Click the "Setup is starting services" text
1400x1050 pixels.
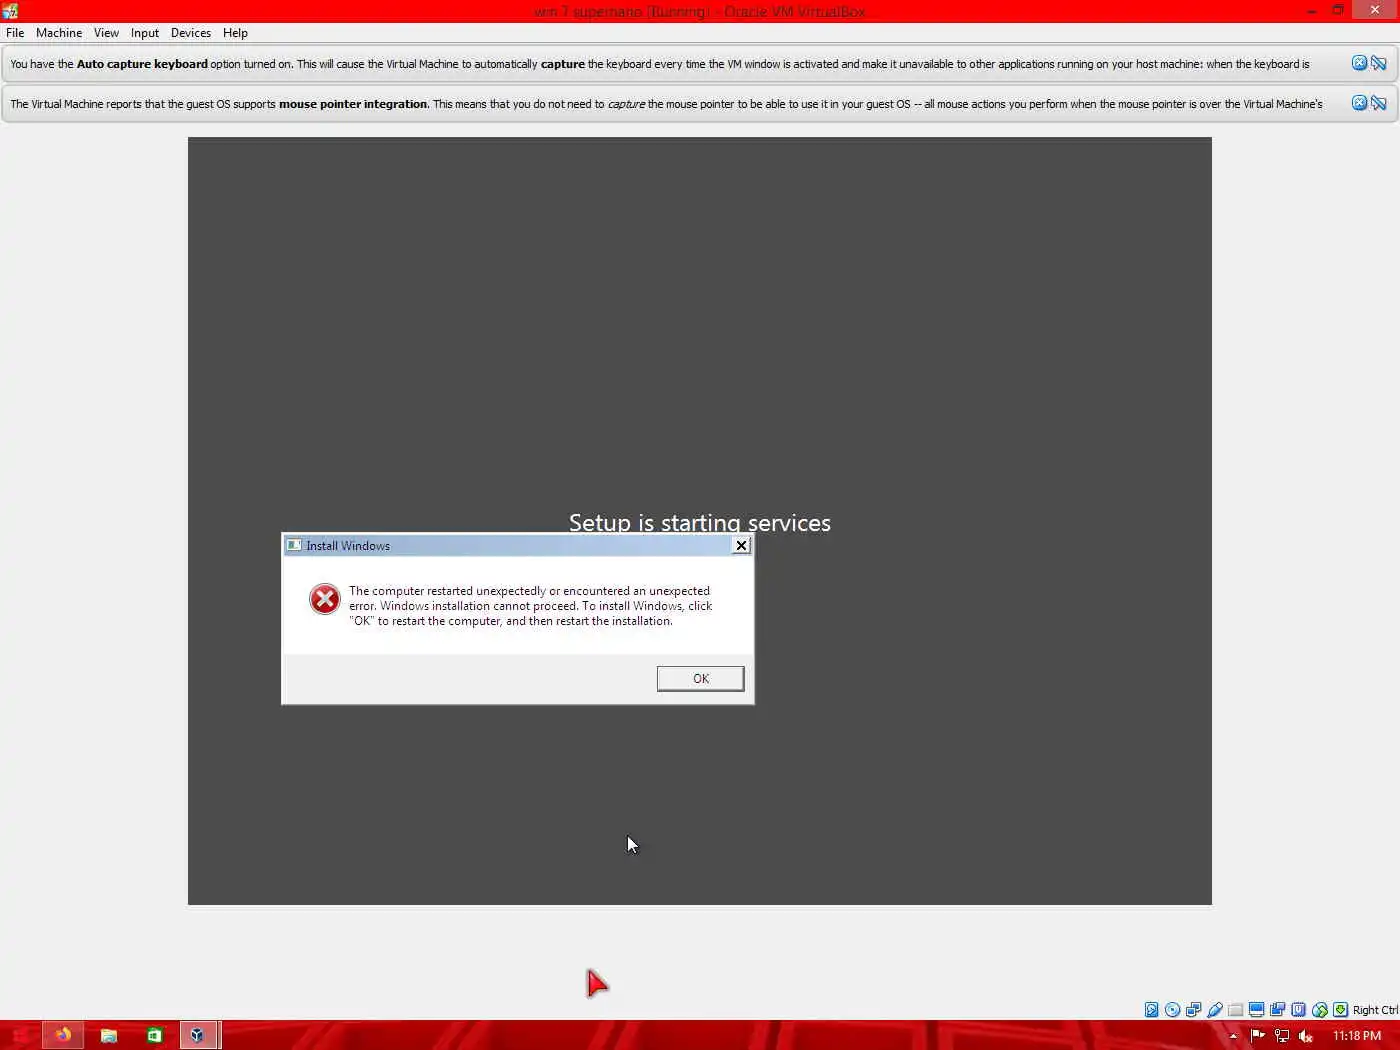pos(700,522)
